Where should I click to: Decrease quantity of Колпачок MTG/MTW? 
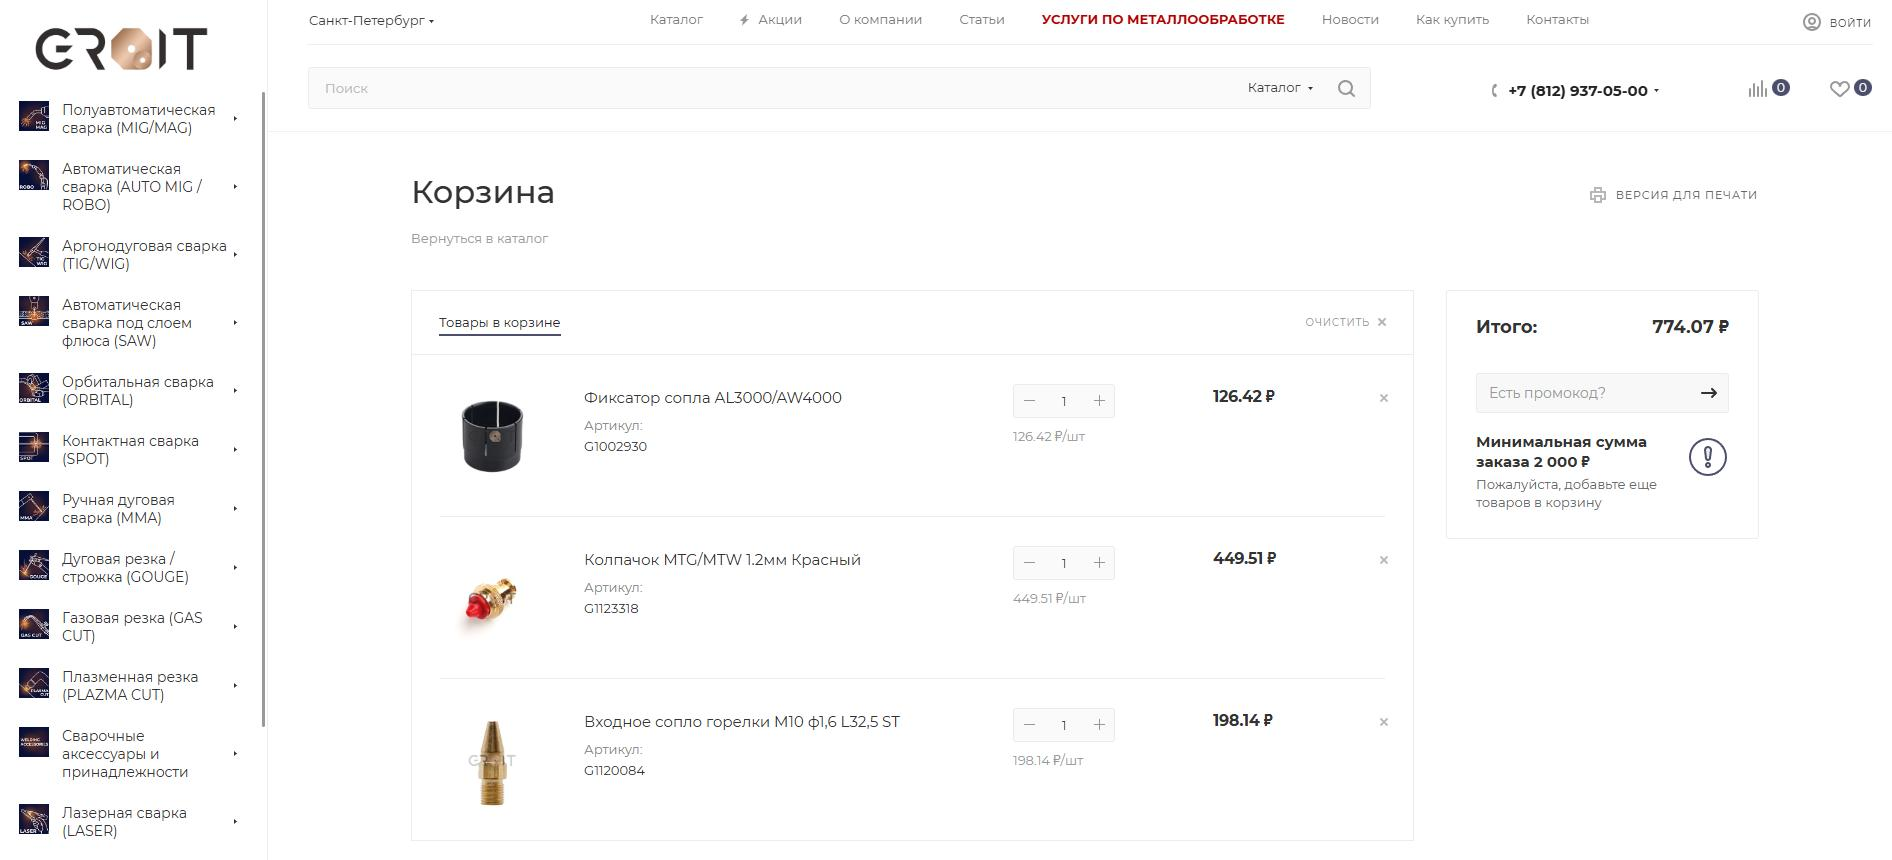(1029, 563)
